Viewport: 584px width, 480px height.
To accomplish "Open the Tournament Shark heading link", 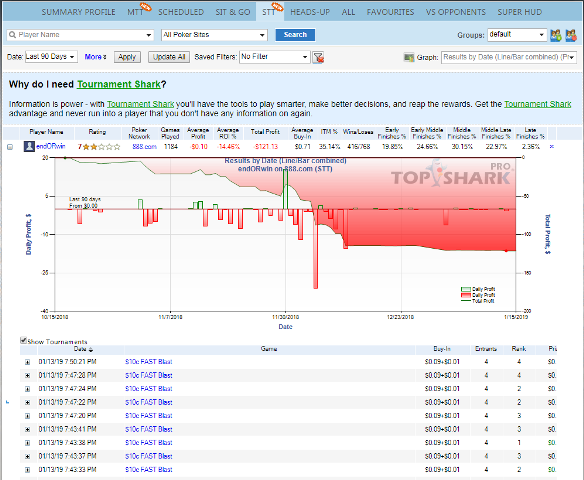I will tap(118, 85).
